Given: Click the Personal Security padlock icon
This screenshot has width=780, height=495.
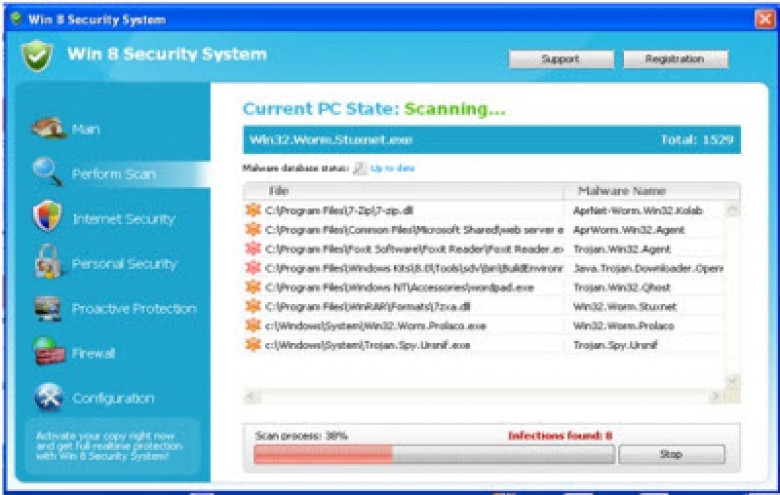Looking at the screenshot, I should point(48,261).
